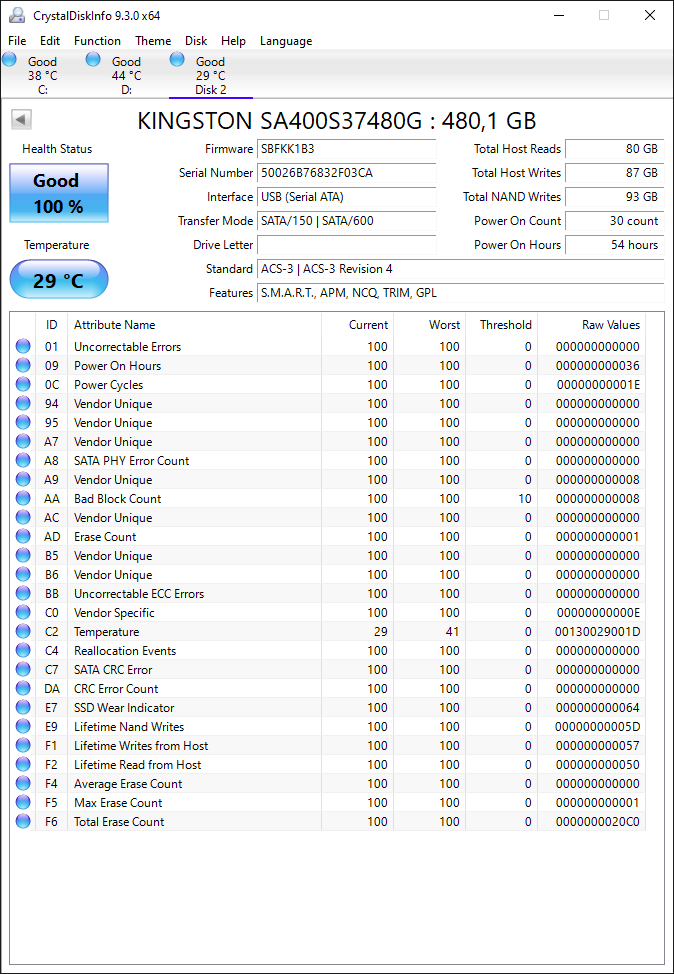Click the 29 °C temperature button

pyautogui.click(x=59, y=280)
